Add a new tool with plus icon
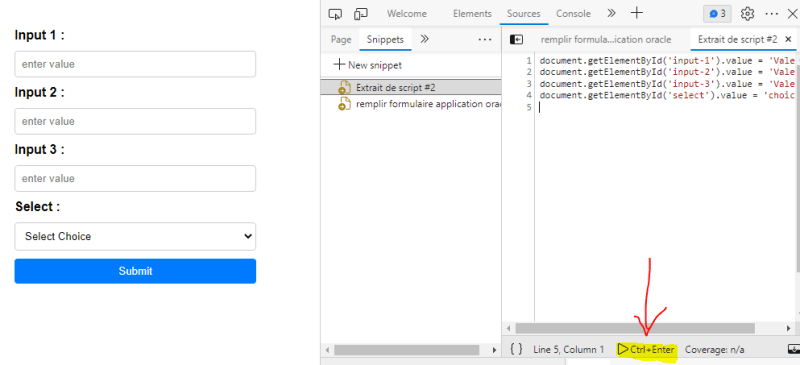The width and height of the screenshot is (800, 365). 637,13
